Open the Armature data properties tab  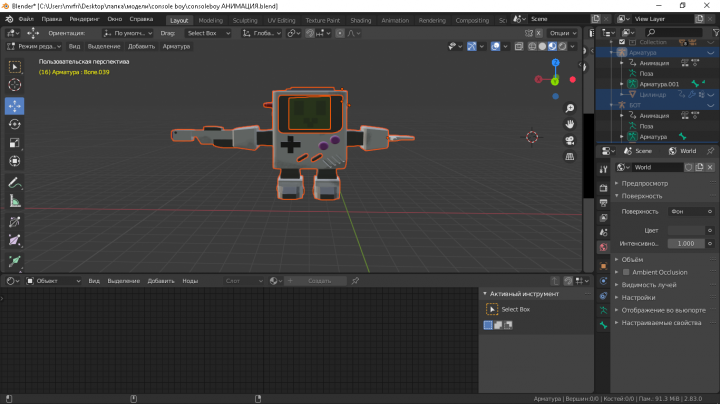(x=603, y=311)
